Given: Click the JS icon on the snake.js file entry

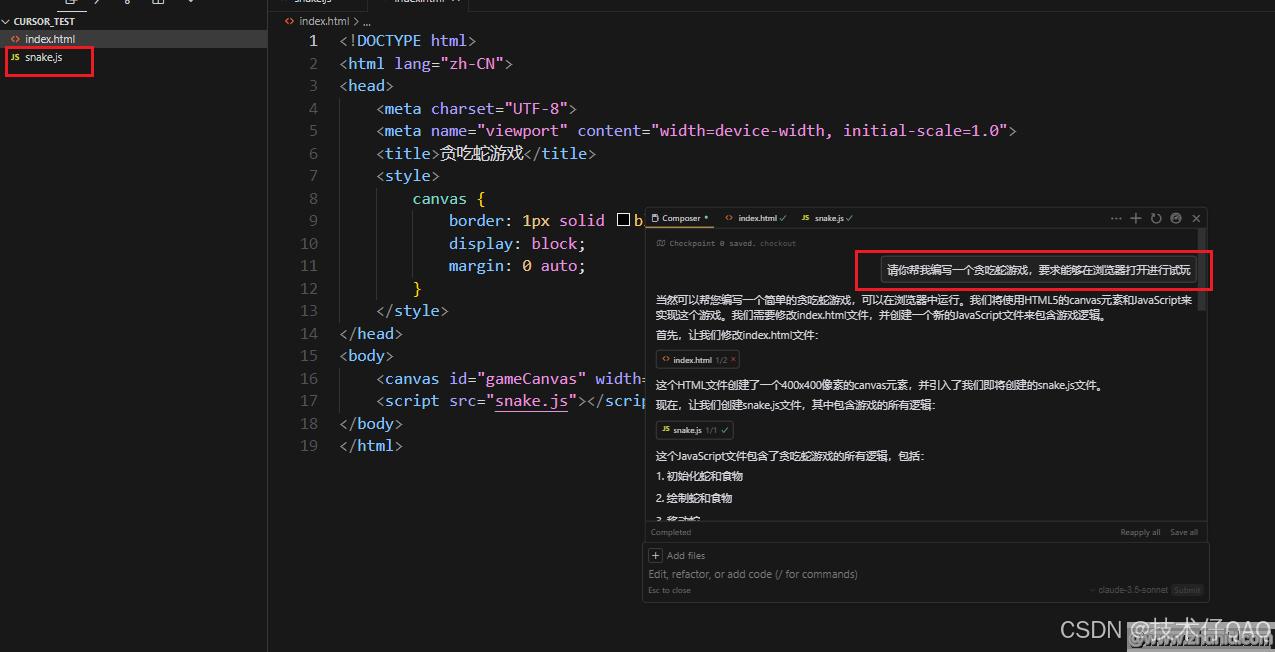Looking at the screenshot, I should coord(14,57).
